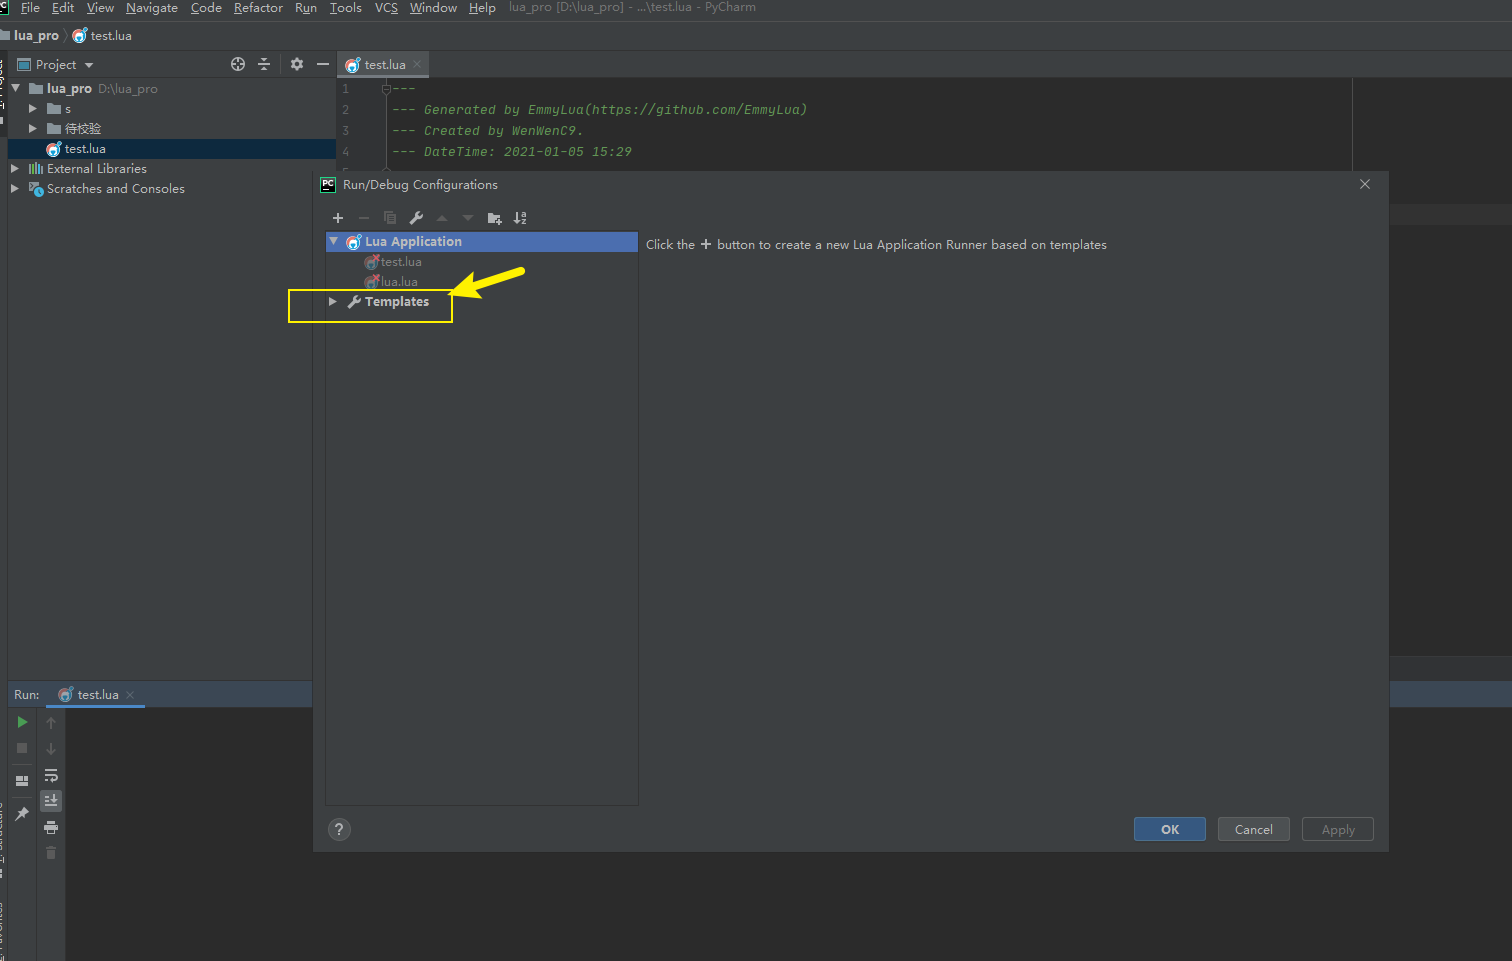Move configuration down with the arrow
Image resolution: width=1512 pixels, height=961 pixels.
(x=468, y=218)
